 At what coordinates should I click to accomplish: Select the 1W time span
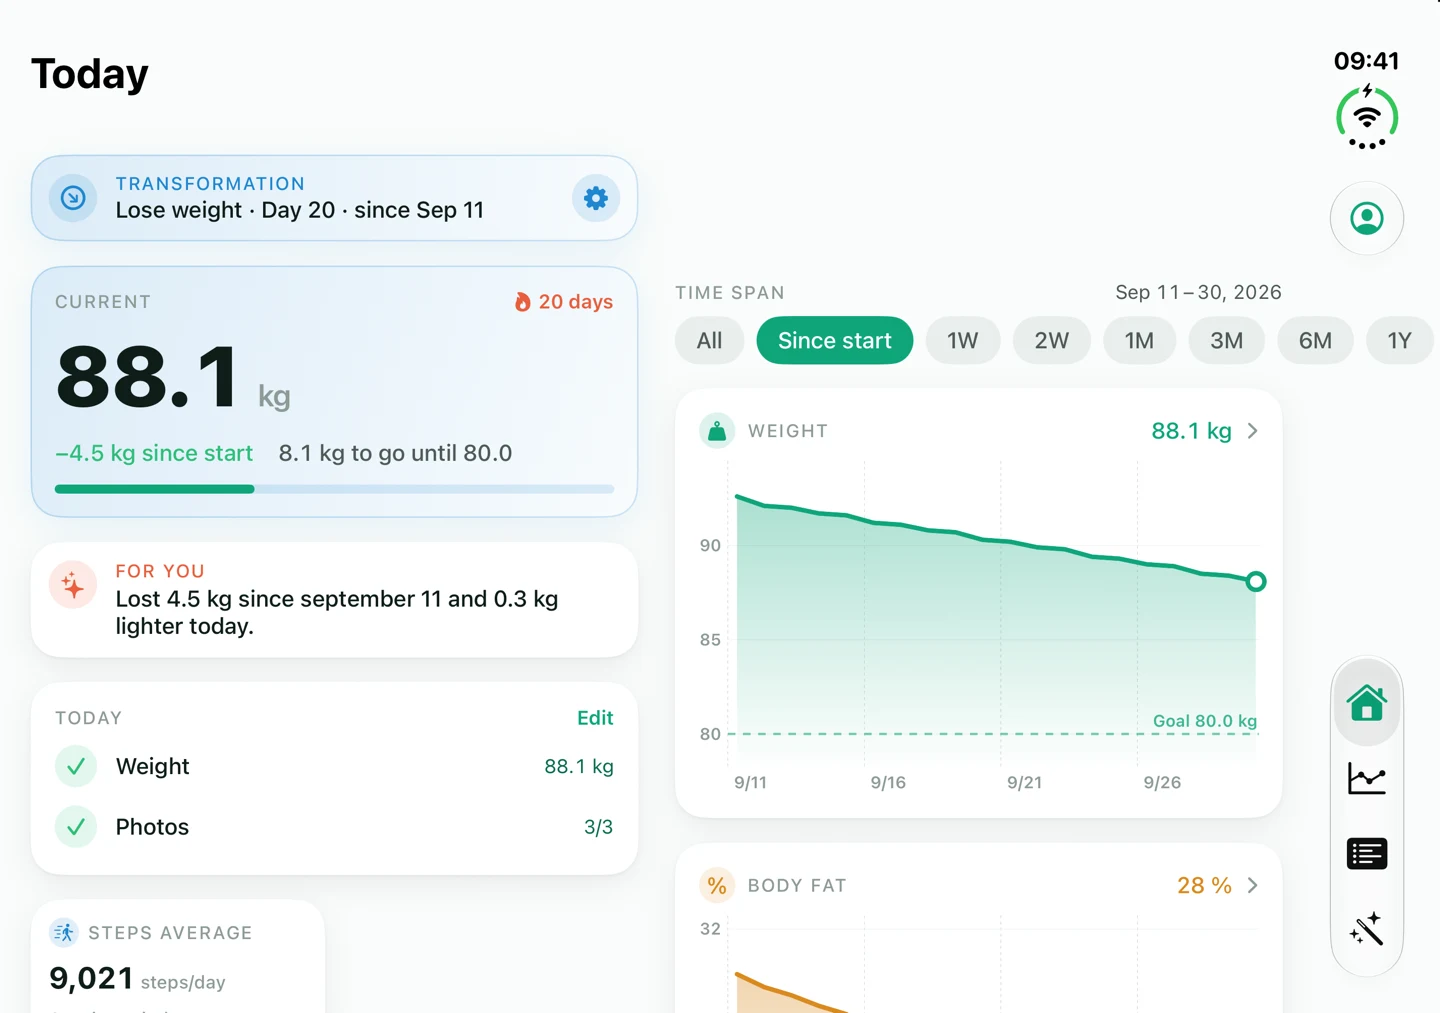click(963, 341)
